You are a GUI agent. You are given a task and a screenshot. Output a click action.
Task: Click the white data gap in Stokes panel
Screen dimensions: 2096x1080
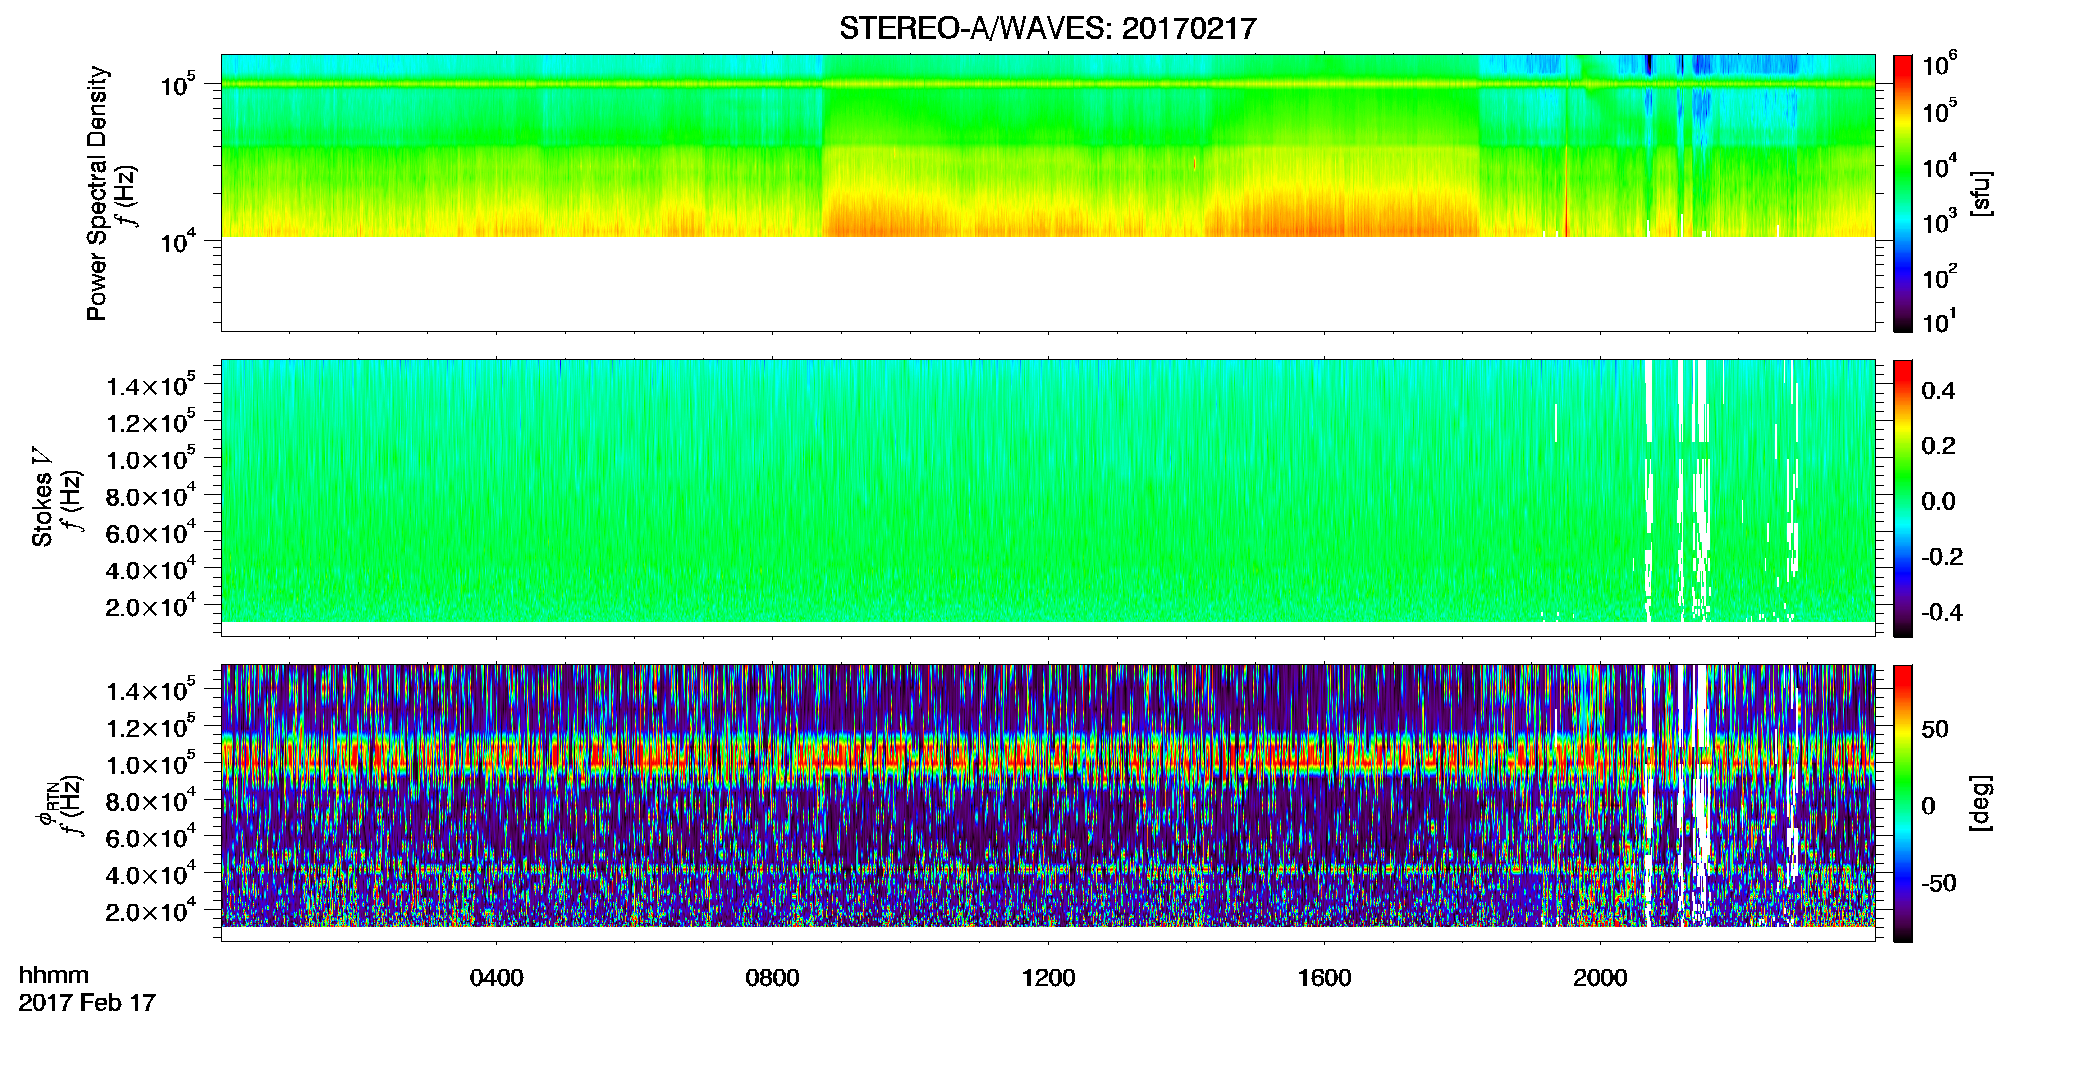pos(1651,490)
